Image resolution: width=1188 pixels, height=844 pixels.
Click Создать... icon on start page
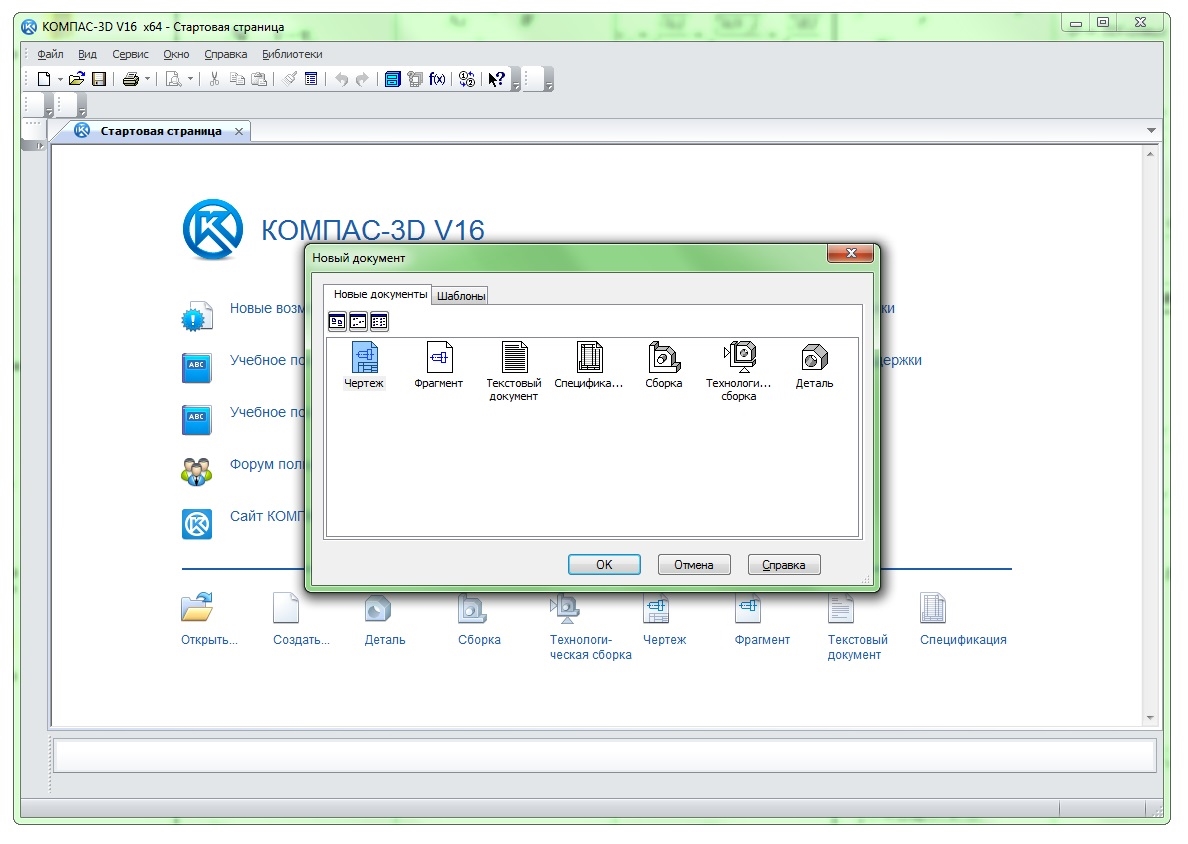pyautogui.click(x=286, y=608)
